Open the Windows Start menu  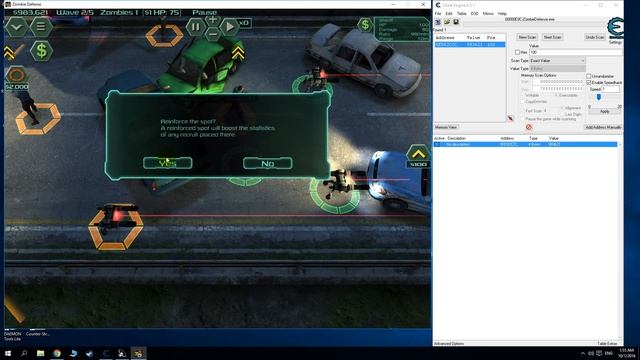point(8,353)
